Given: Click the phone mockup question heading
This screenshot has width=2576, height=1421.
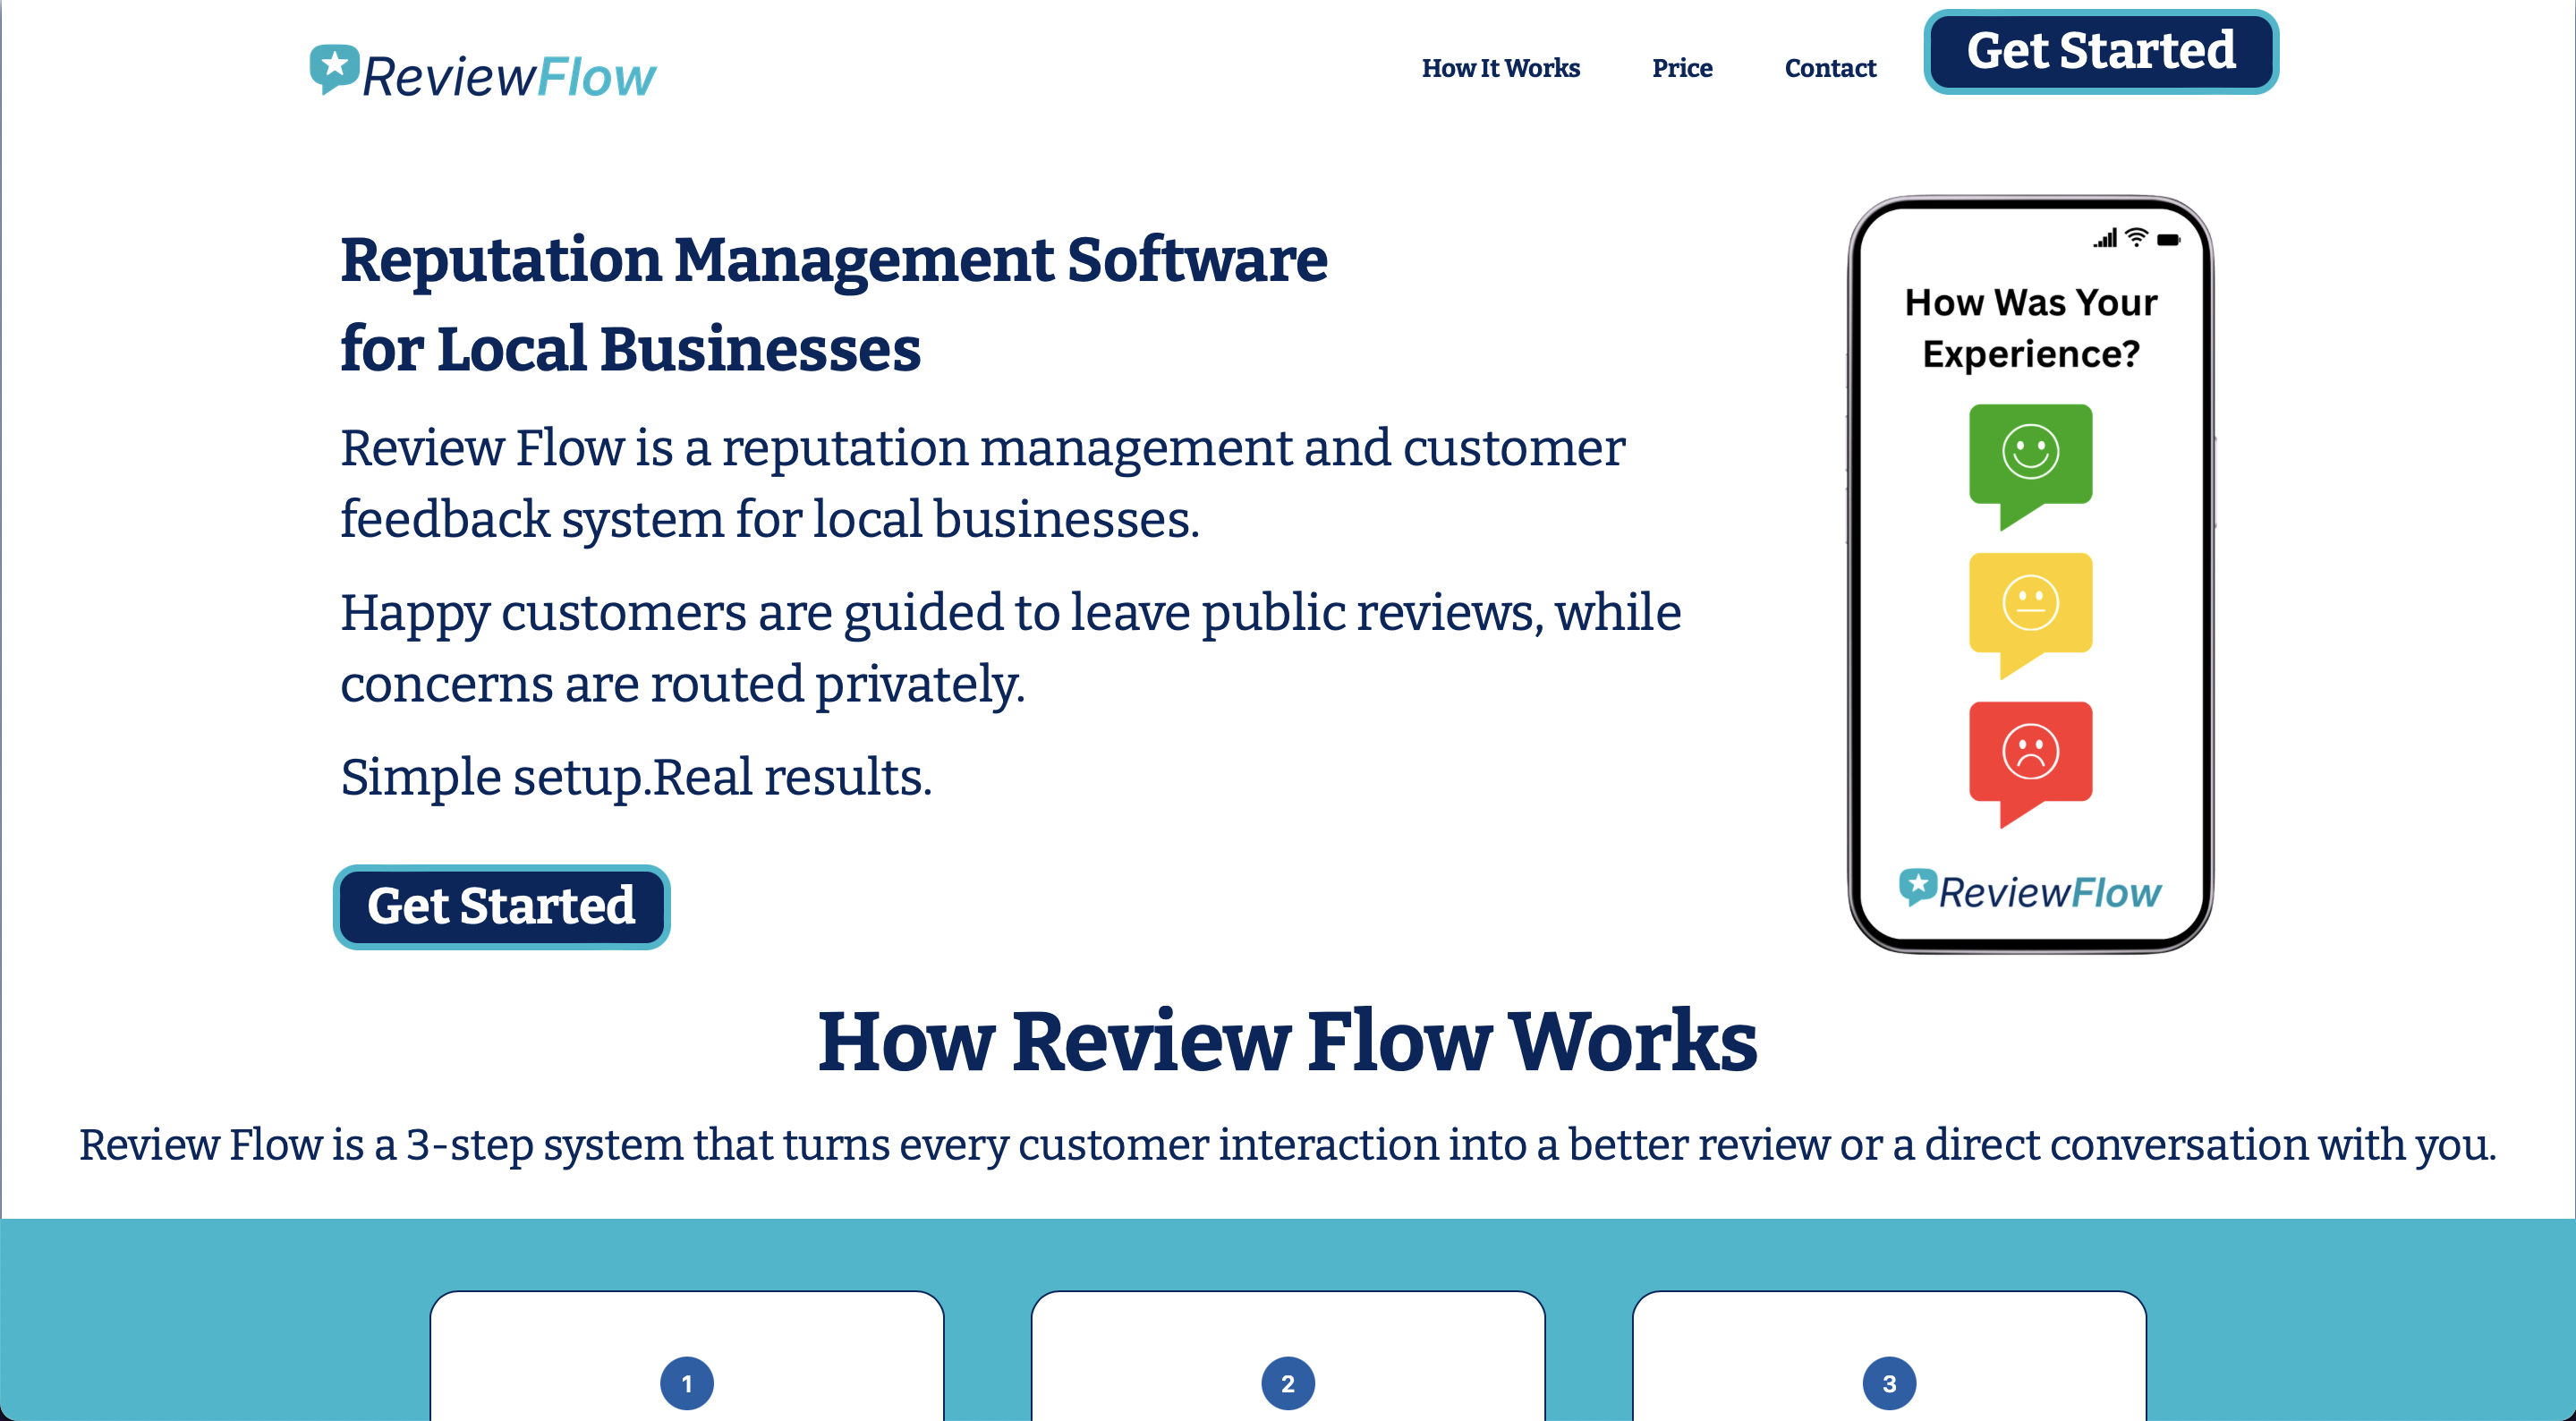Looking at the screenshot, I should pos(2030,328).
